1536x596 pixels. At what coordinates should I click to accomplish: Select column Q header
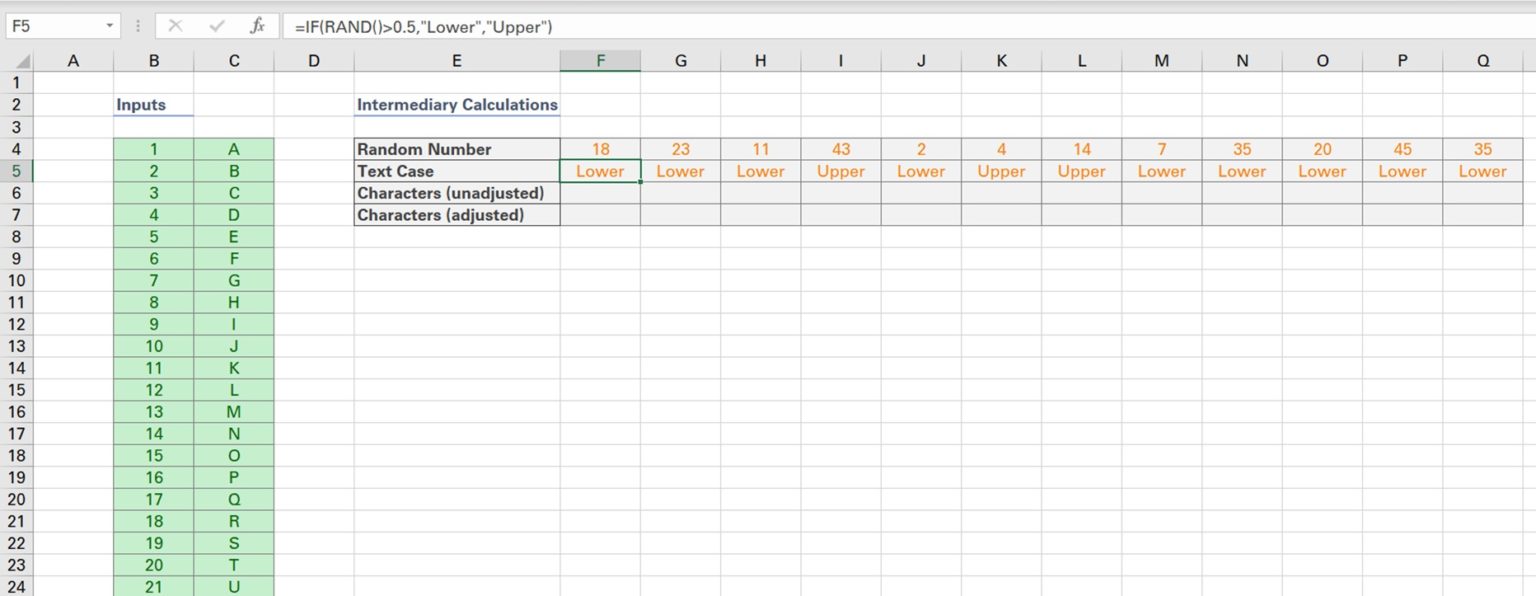pyautogui.click(x=1482, y=60)
